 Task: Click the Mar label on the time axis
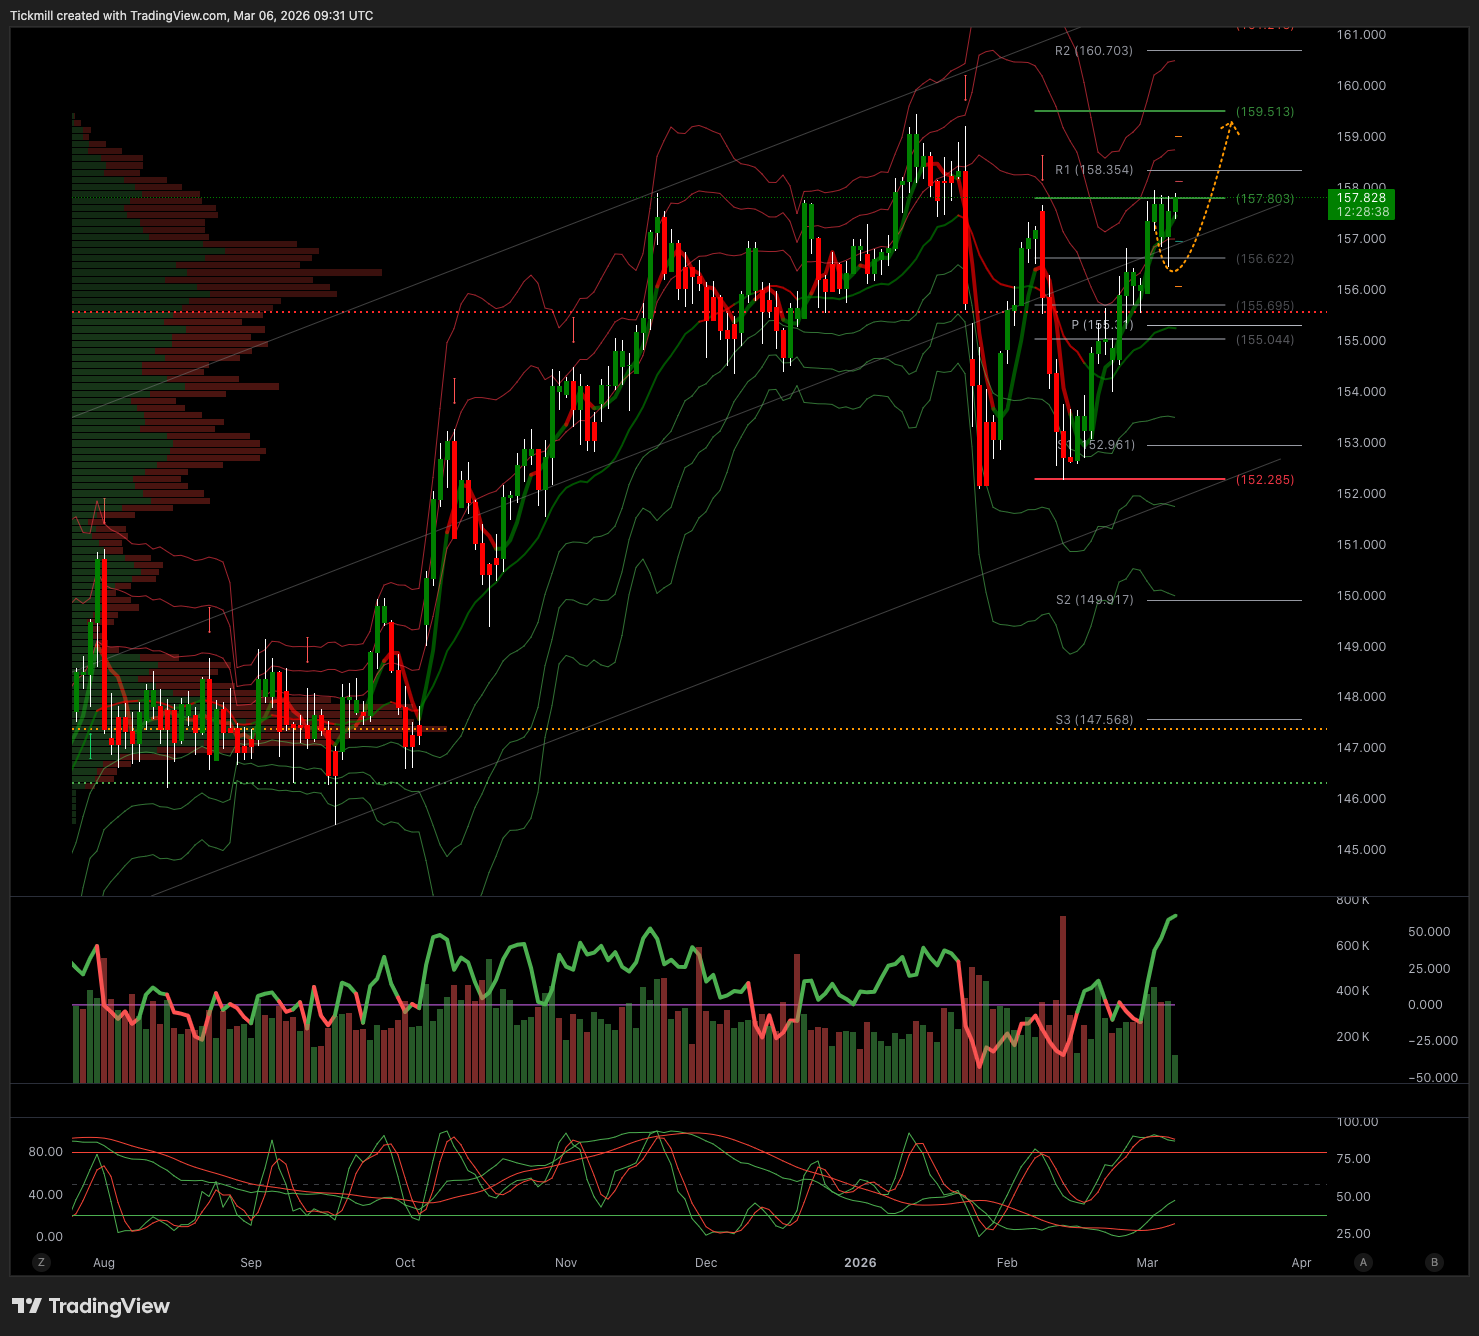(1147, 1262)
